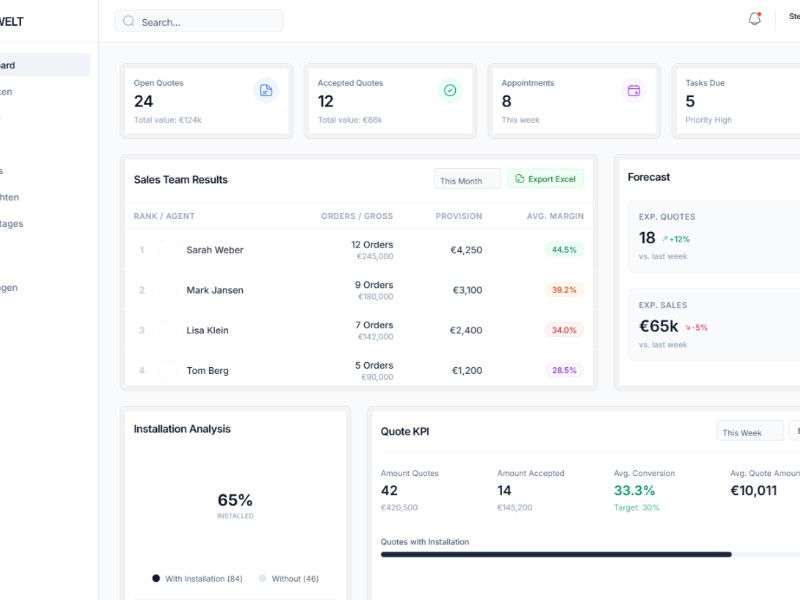
Task: Click the 44.5% margin badge
Action: click(x=564, y=250)
